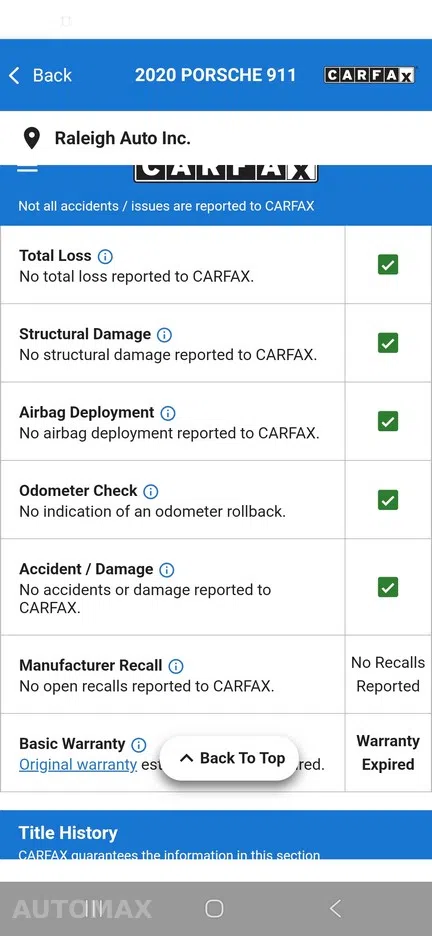Open recent apps from navigation bar

[x=94, y=909]
